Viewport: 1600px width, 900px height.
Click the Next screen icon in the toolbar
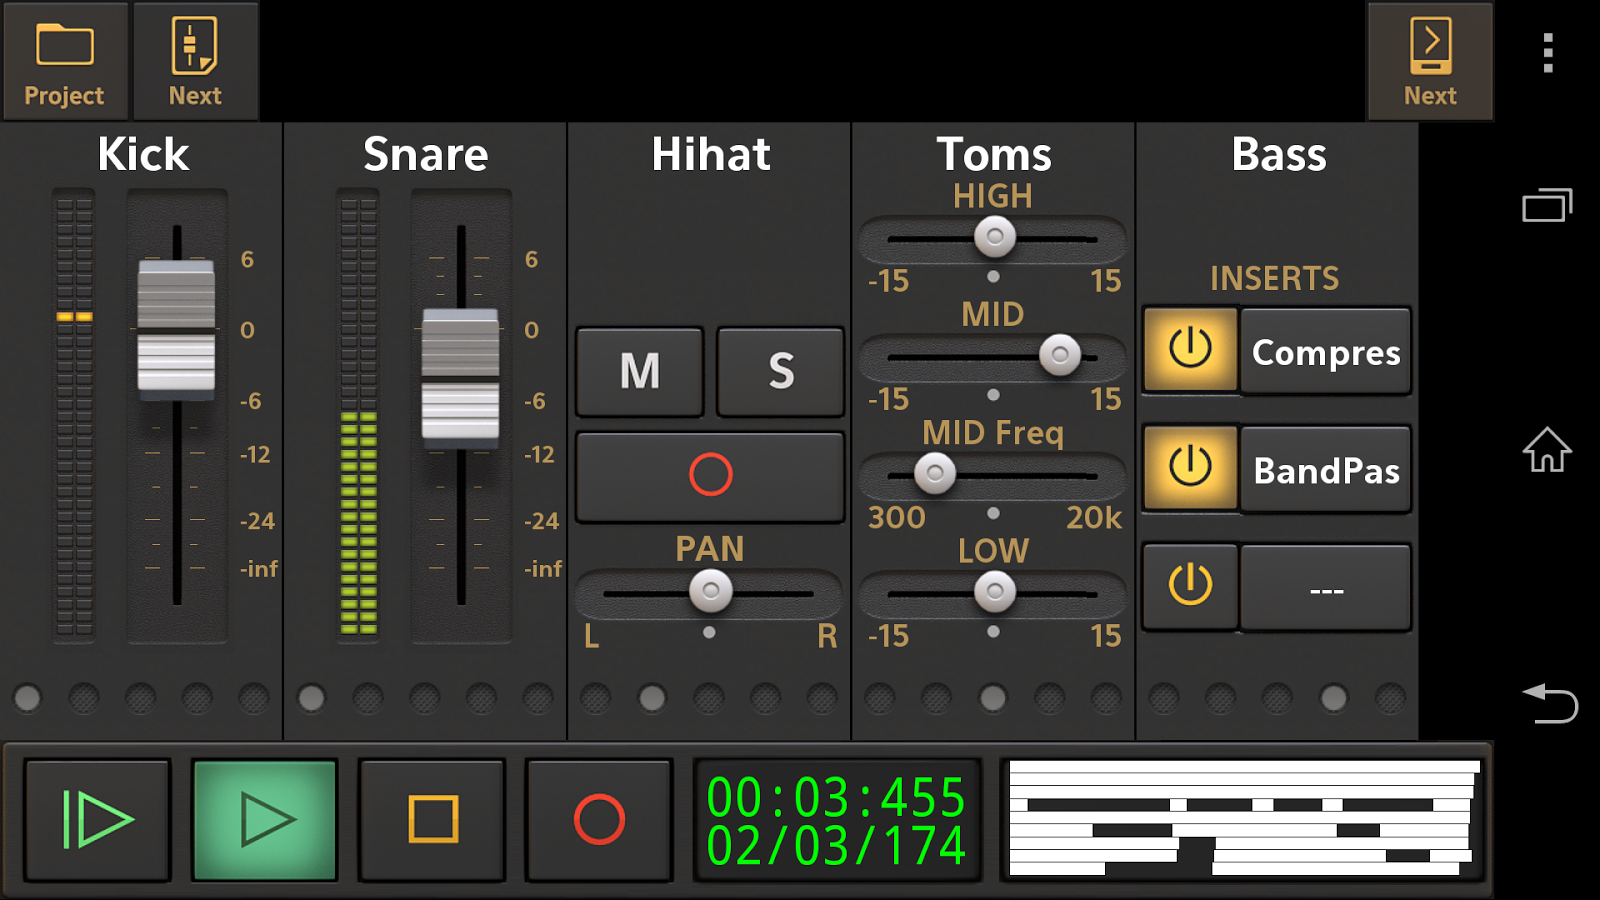coord(194,60)
